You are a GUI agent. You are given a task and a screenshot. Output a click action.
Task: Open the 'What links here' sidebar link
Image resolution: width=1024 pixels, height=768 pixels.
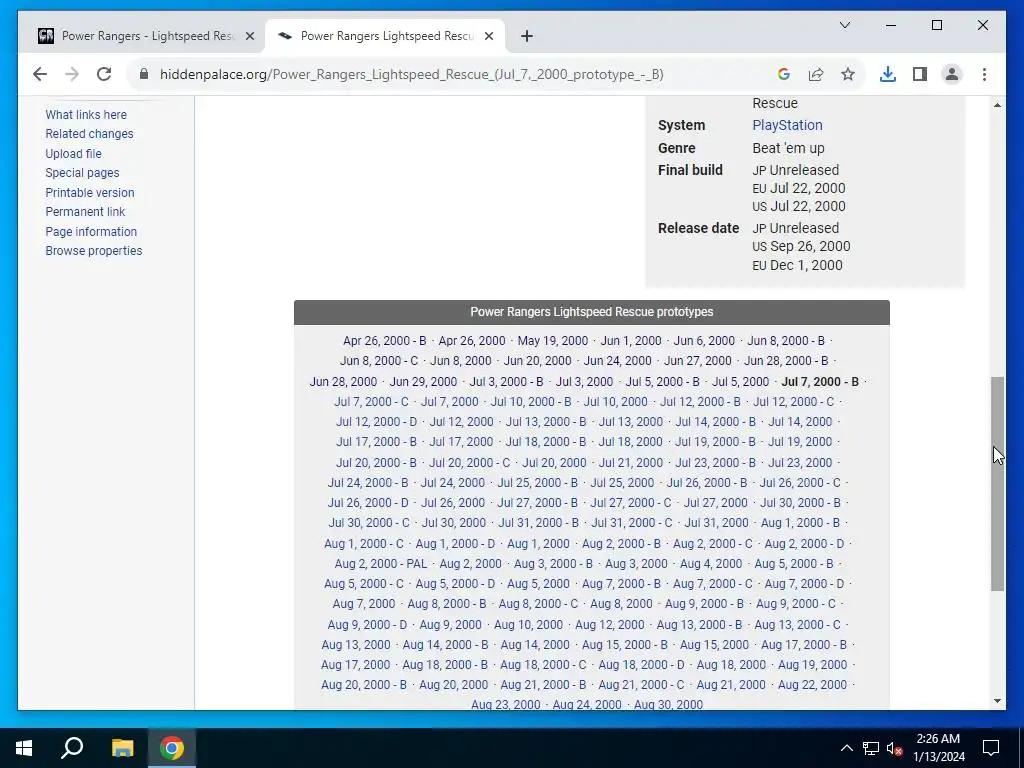click(86, 114)
